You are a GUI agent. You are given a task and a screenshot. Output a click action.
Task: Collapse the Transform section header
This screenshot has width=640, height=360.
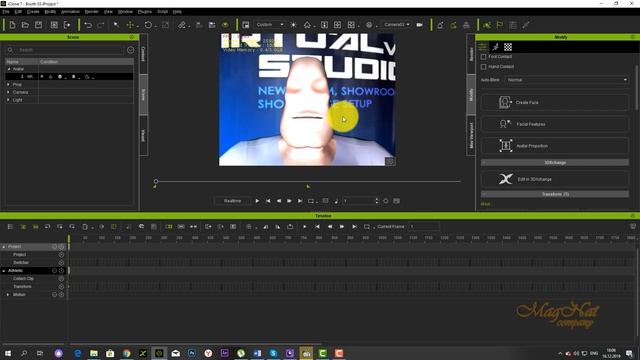pyautogui.click(x=555, y=194)
